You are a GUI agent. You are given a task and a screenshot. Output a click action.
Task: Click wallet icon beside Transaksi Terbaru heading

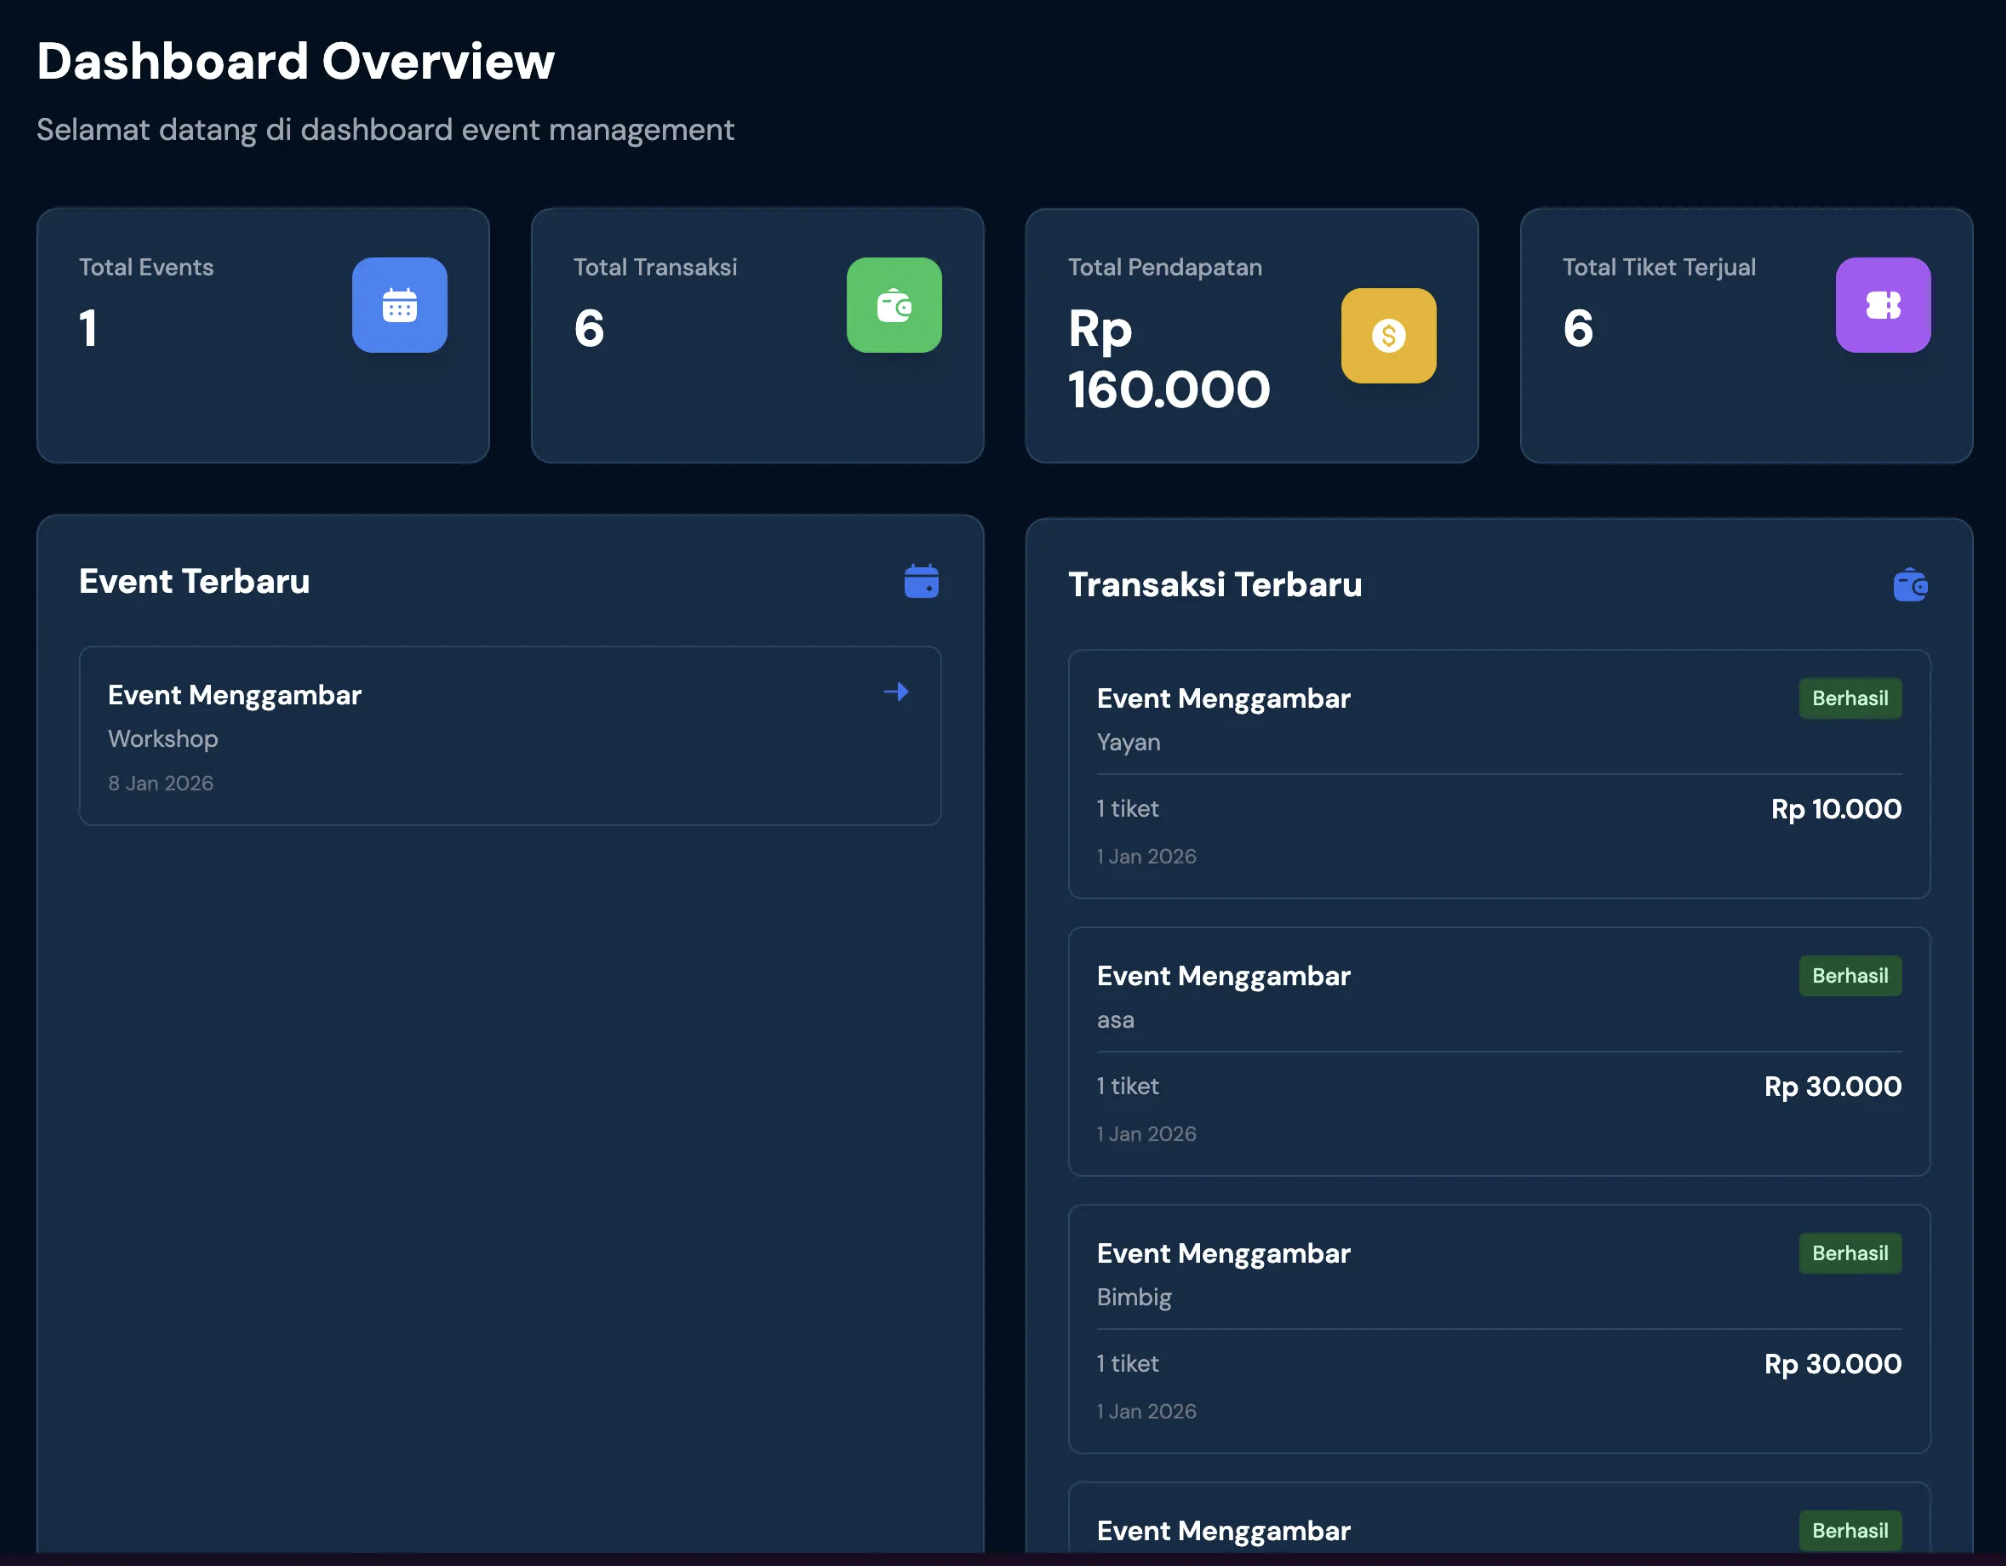click(1910, 585)
